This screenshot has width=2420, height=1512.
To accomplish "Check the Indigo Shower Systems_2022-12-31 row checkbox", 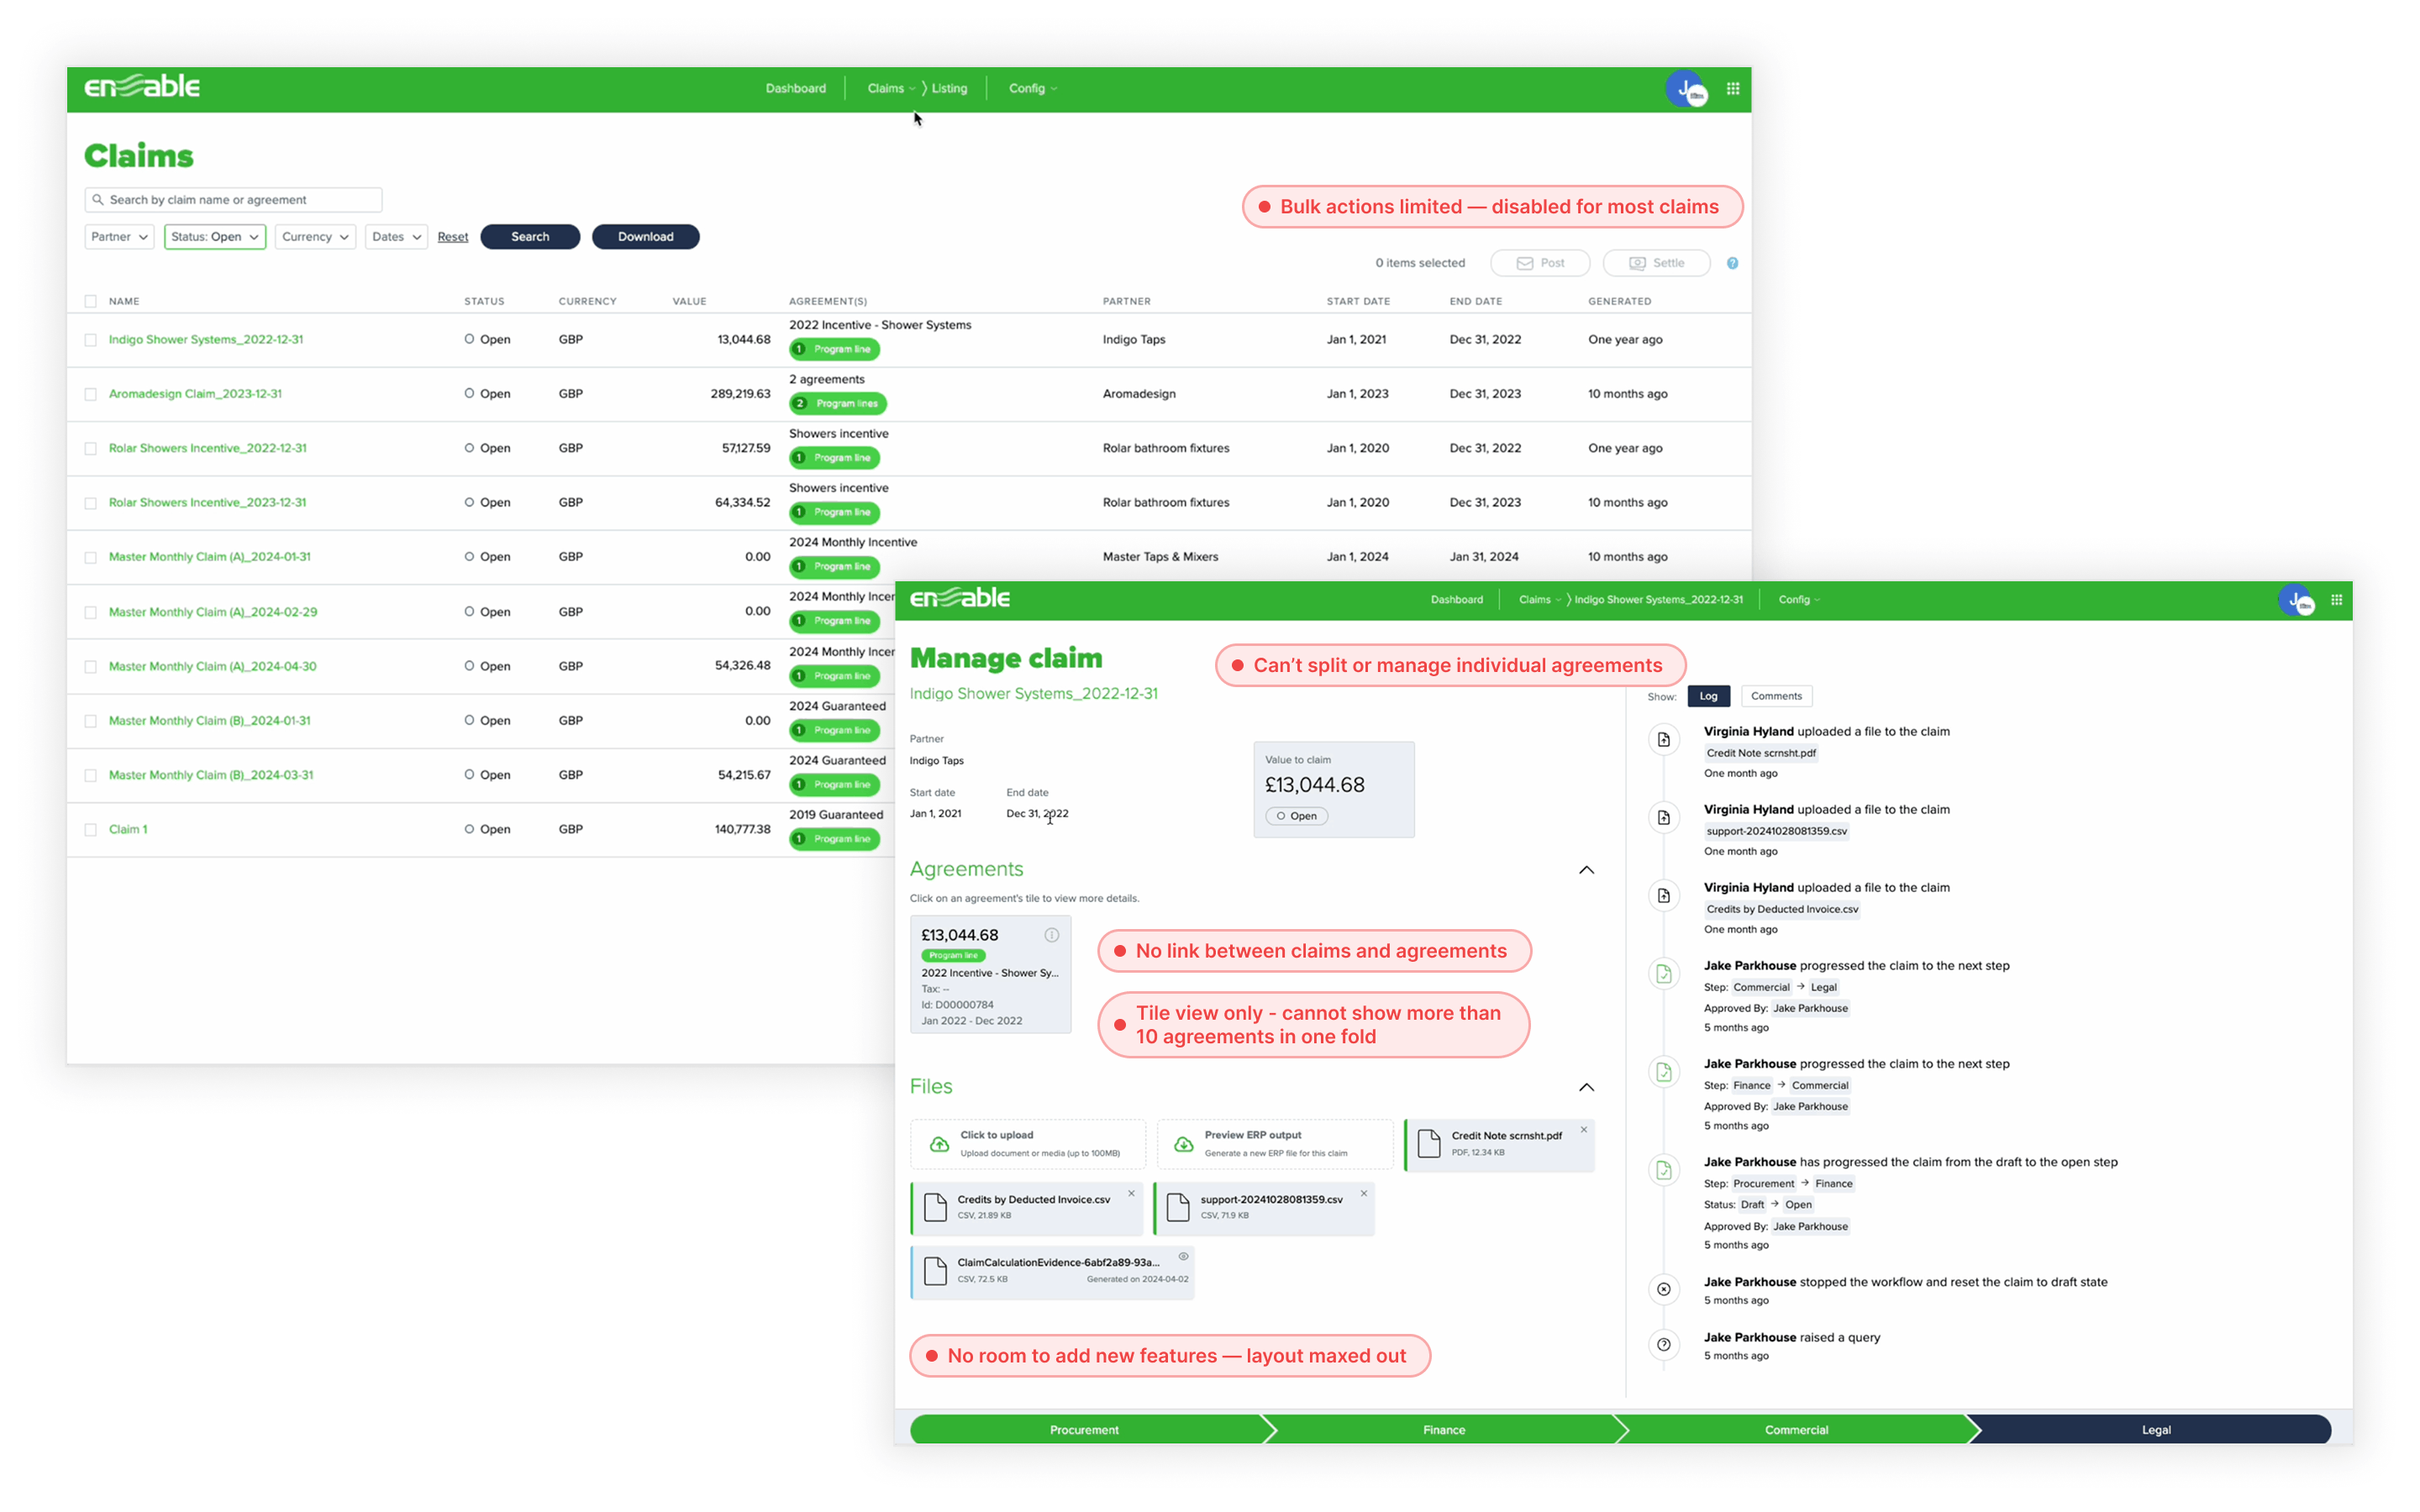I will click(90, 339).
